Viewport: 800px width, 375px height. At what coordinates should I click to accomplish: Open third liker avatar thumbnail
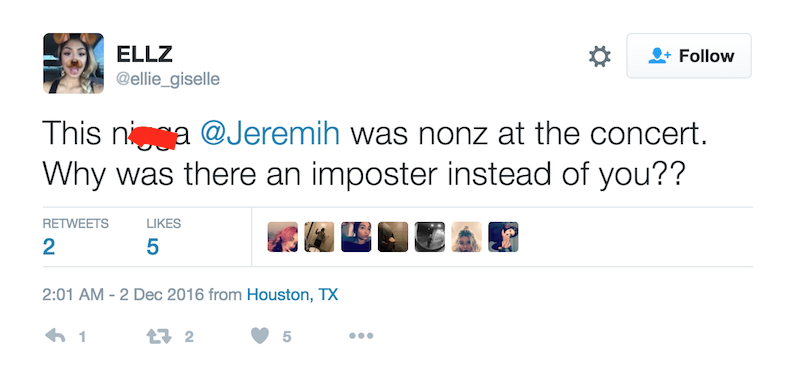(x=356, y=237)
